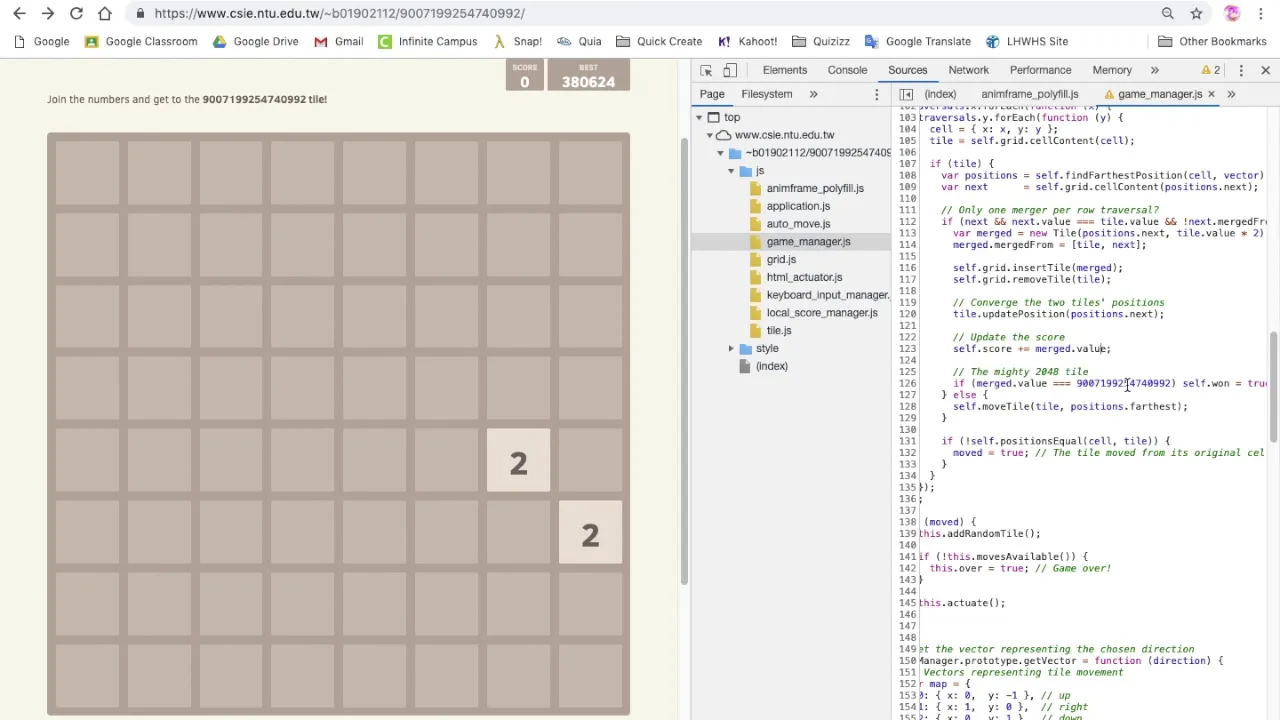
Task: Click line number 126 in the gutter
Action: [x=907, y=383]
